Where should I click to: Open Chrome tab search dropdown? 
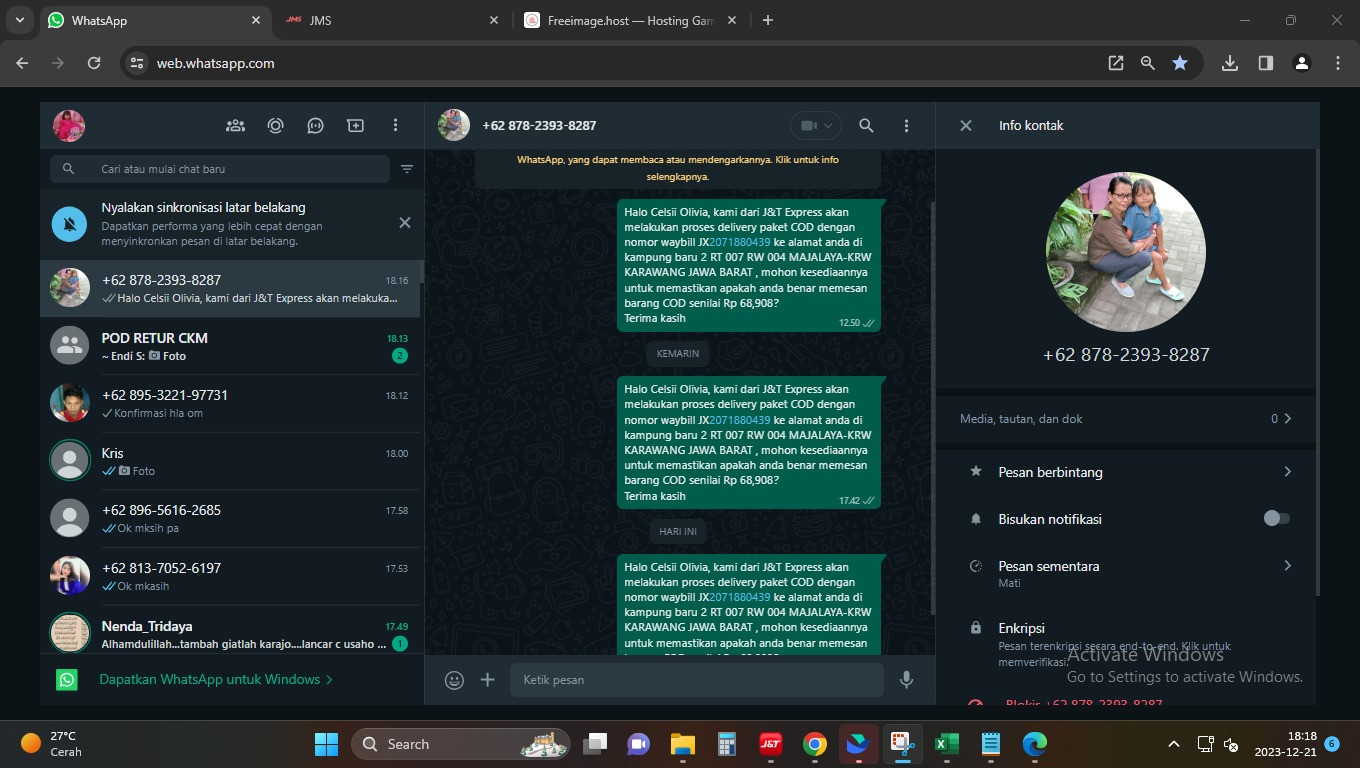click(x=19, y=20)
